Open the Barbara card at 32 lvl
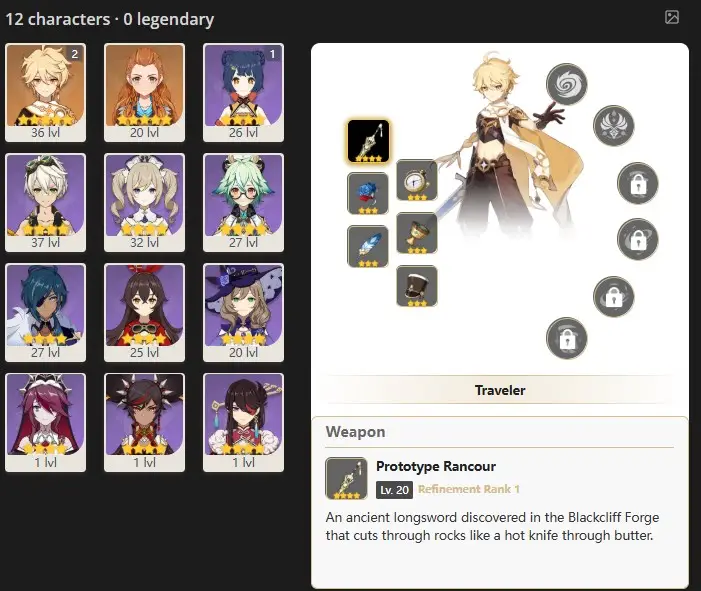Screen dimensions: 701x591 click(x=144, y=203)
